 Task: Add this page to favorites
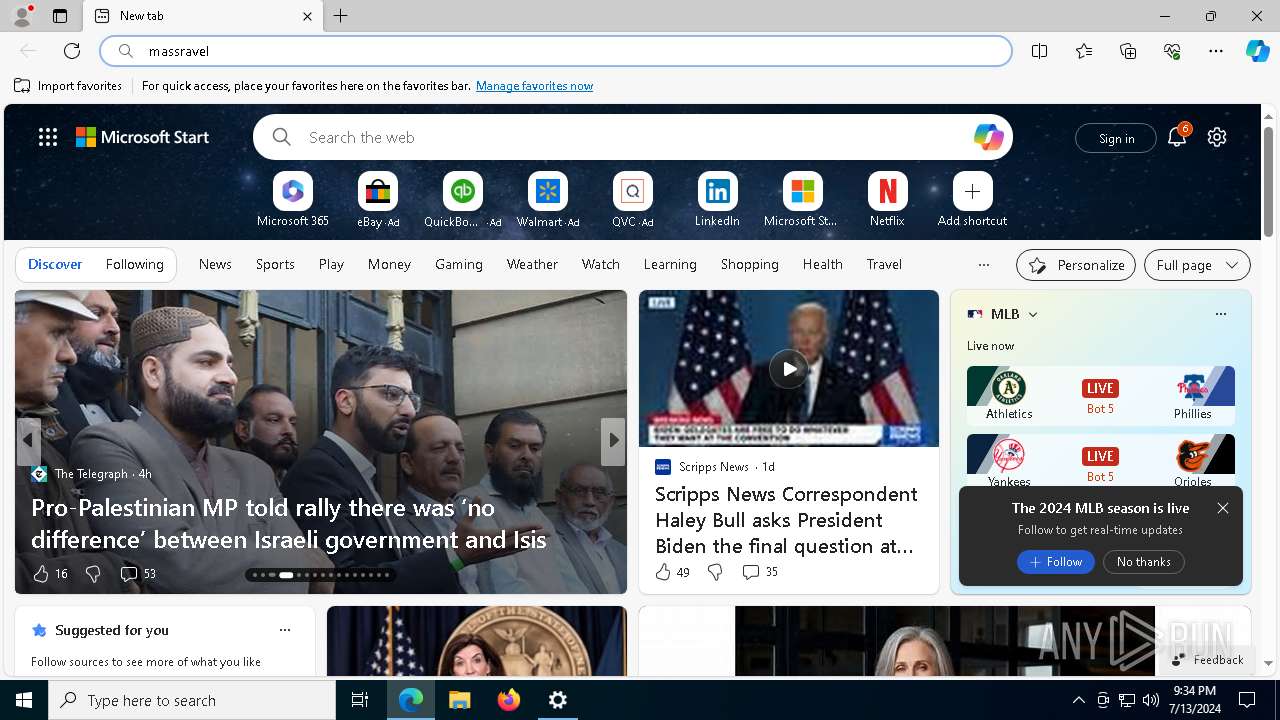pyautogui.click(x=1084, y=51)
